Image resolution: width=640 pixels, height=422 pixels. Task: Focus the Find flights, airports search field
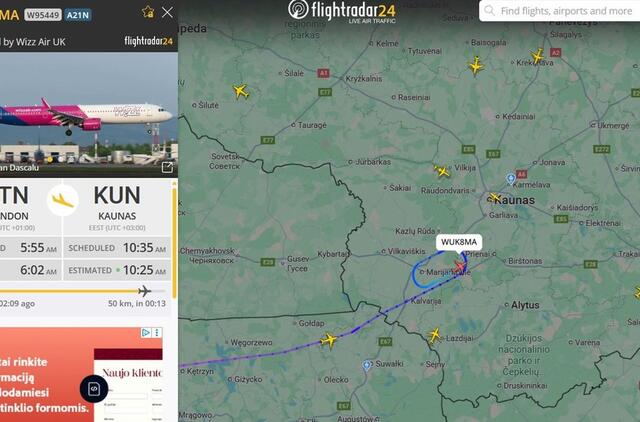[560, 11]
